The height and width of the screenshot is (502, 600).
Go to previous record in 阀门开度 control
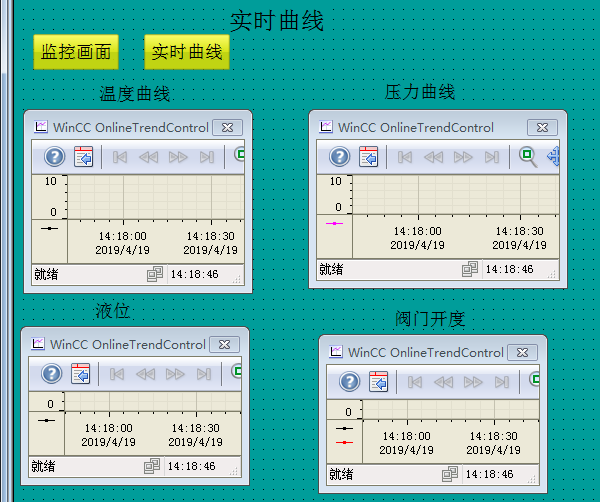443,382
